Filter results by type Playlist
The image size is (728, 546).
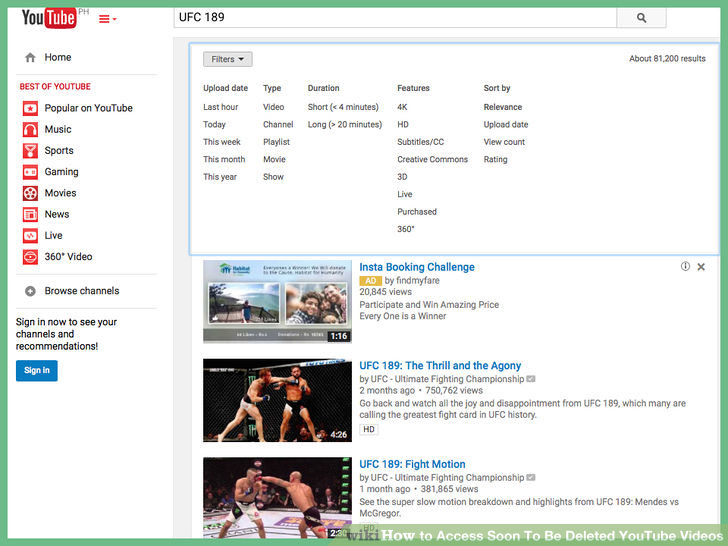[x=276, y=142]
